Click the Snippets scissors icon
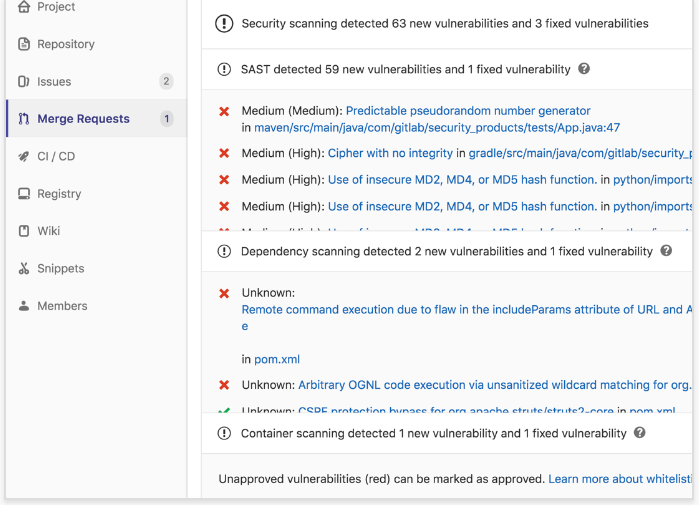Screen dimensions: 699x505 tap(24, 268)
